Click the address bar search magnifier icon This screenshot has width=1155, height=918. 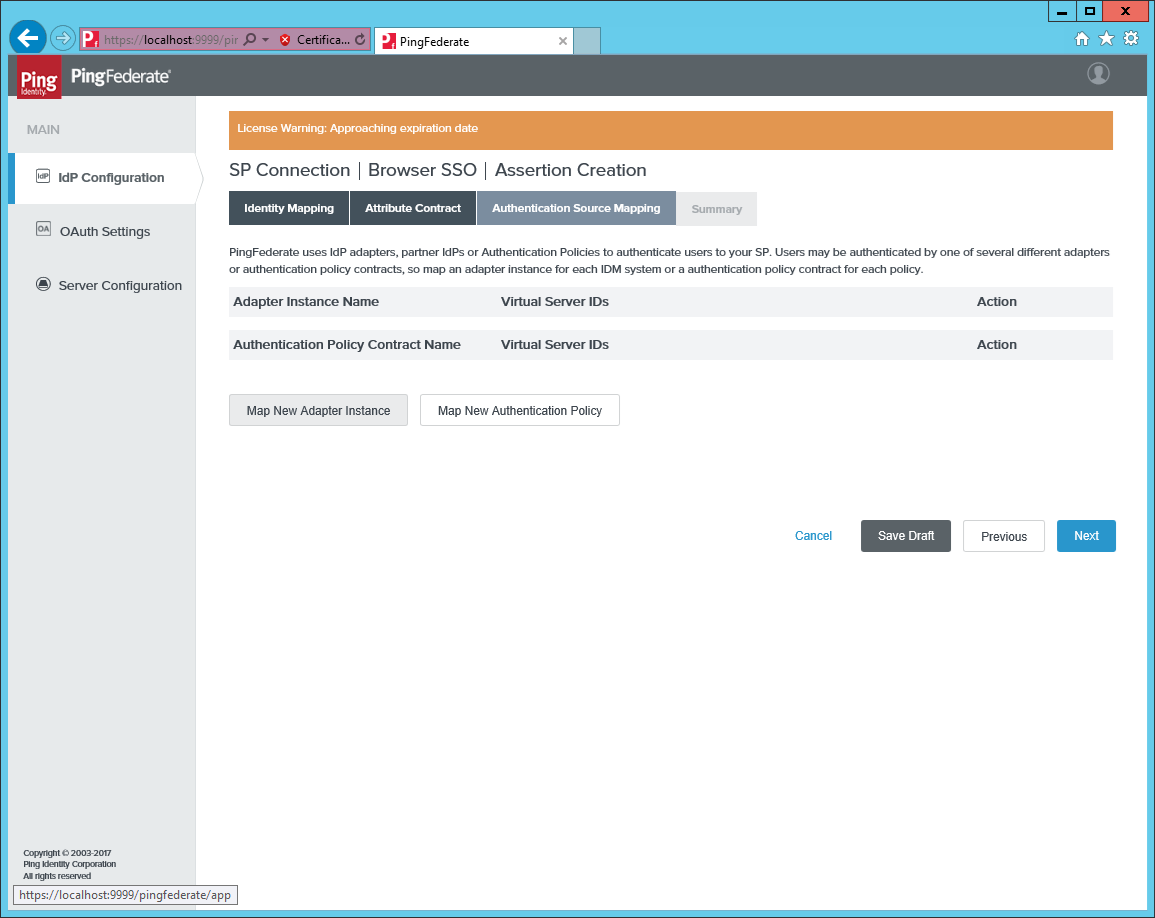(x=250, y=39)
